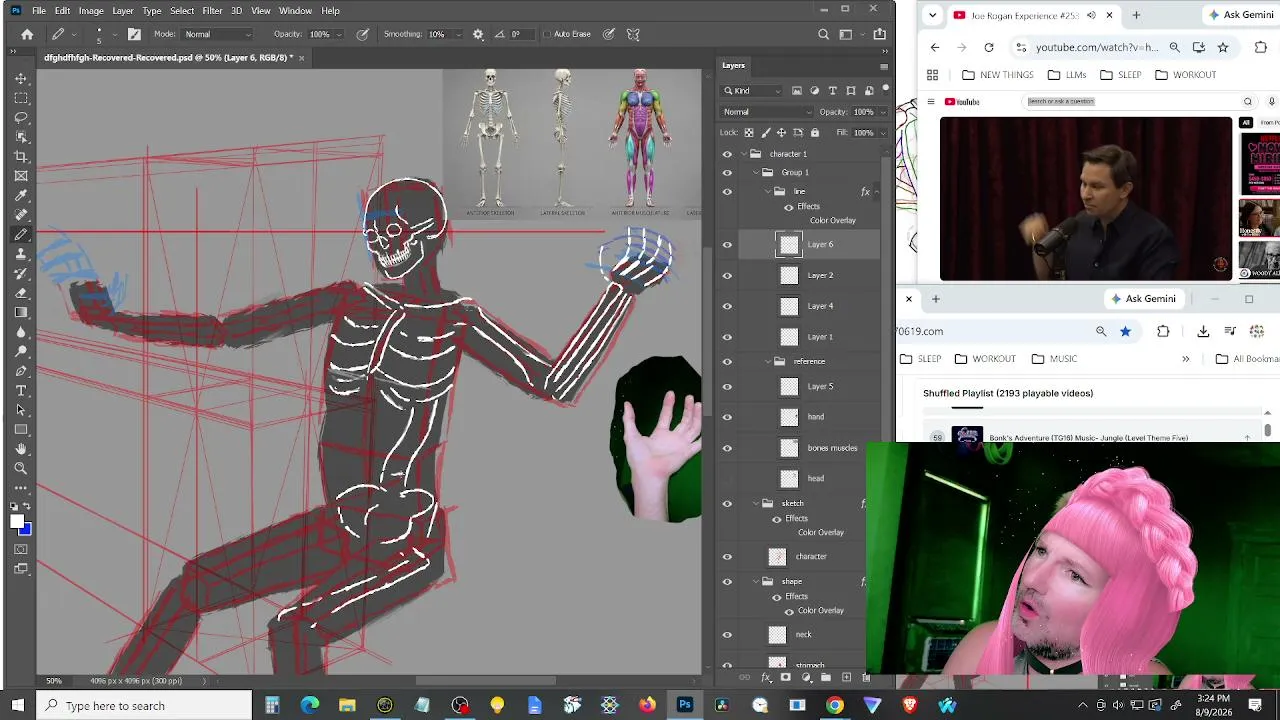Collapse the reference group folder

768,362
